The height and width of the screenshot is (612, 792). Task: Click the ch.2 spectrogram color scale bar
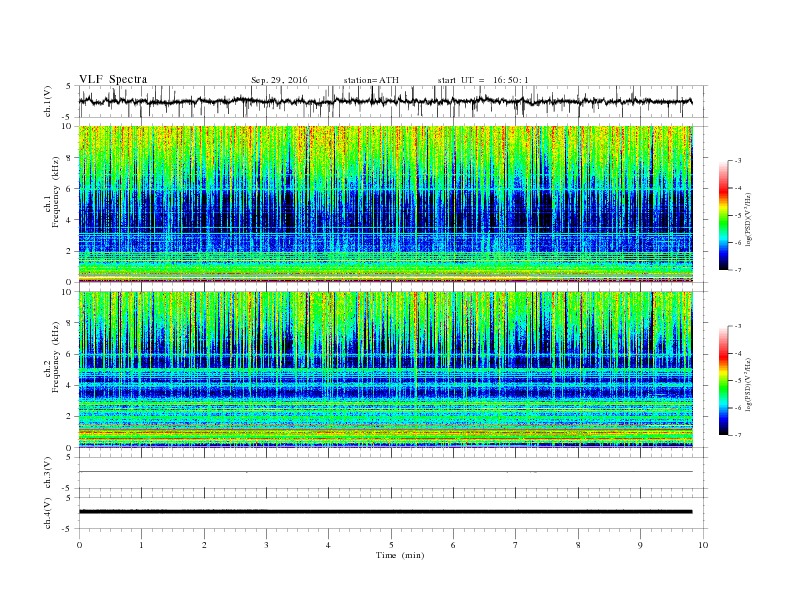point(724,380)
